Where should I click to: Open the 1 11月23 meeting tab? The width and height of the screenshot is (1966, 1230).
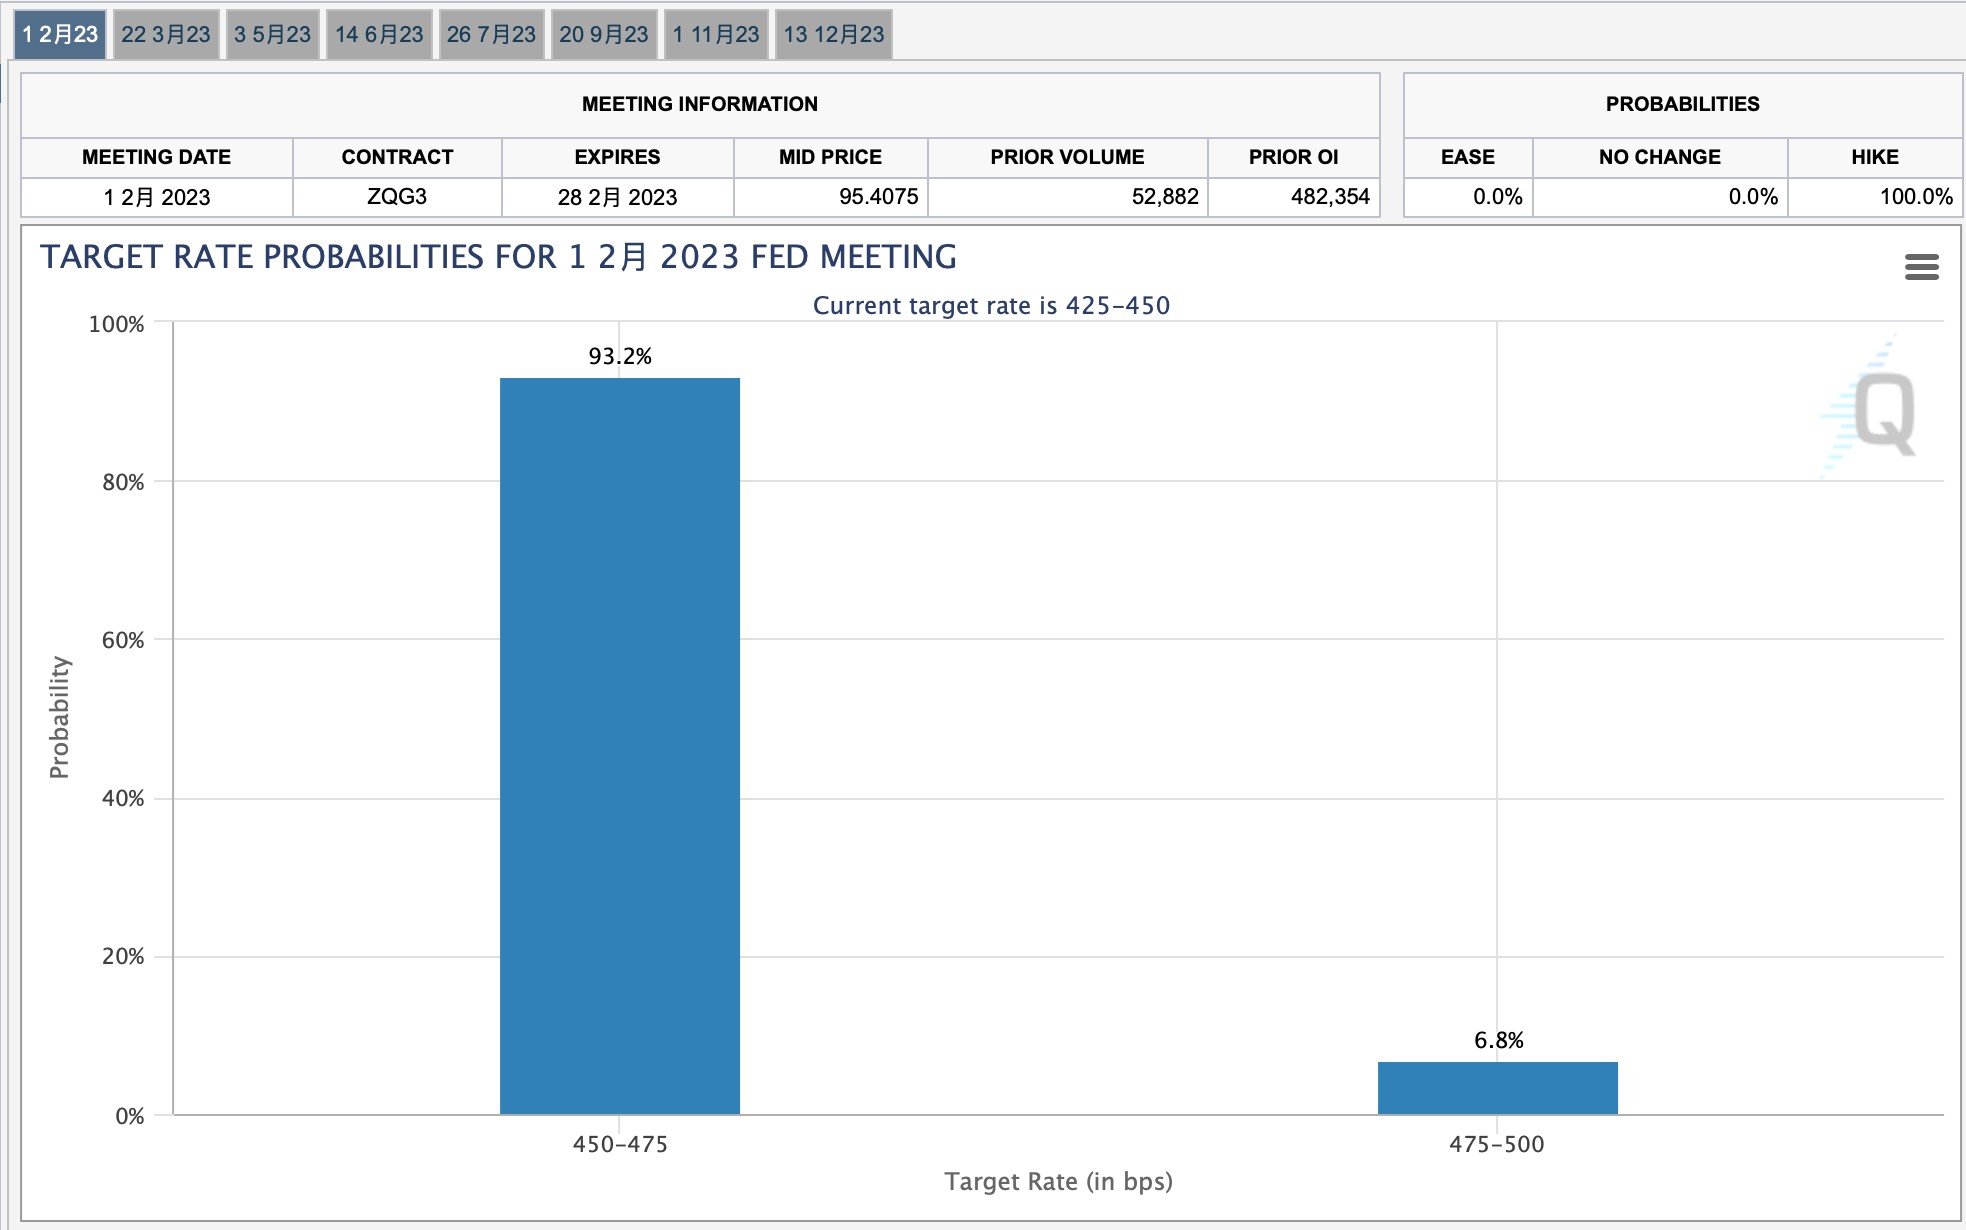pyautogui.click(x=716, y=35)
